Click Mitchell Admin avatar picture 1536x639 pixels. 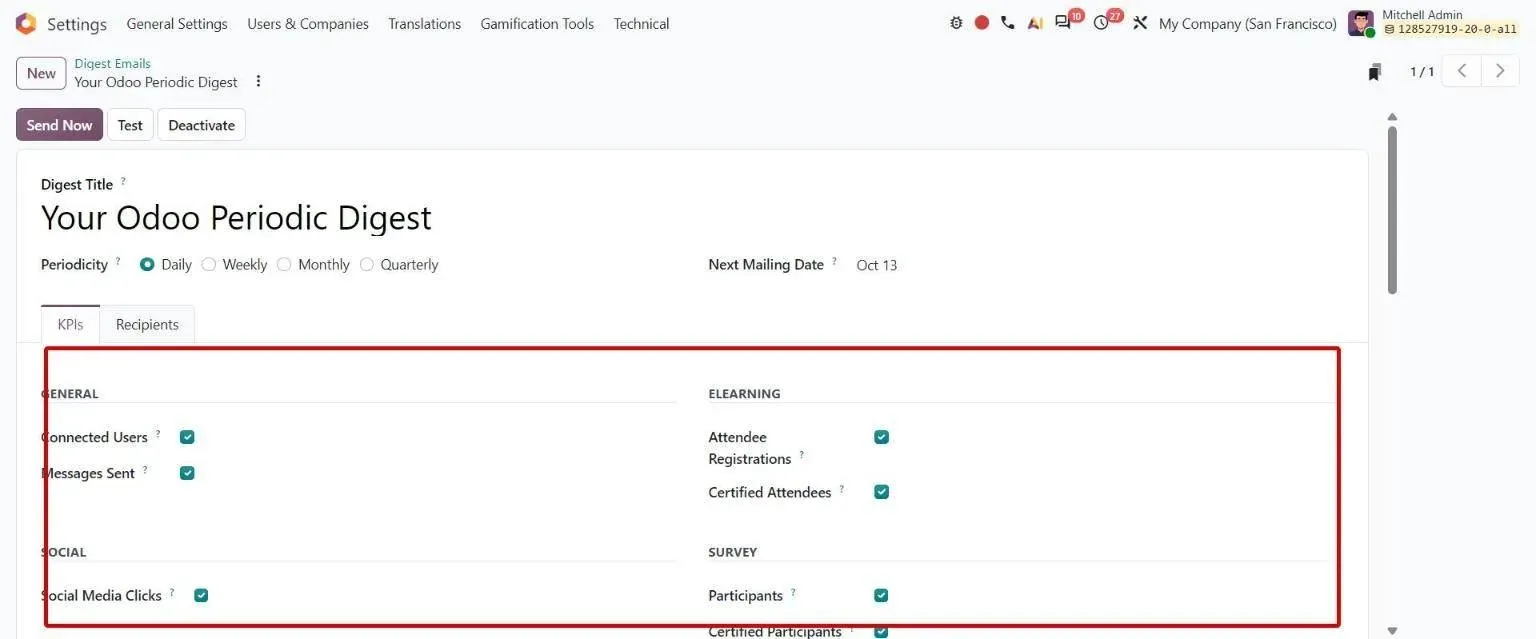coord(1360,23)
